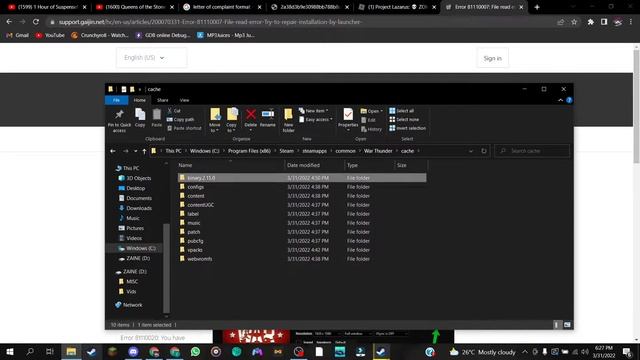The image size is (640, 360).
Task: Open Discord from the taskbar
Action: [x=133, y=352]
